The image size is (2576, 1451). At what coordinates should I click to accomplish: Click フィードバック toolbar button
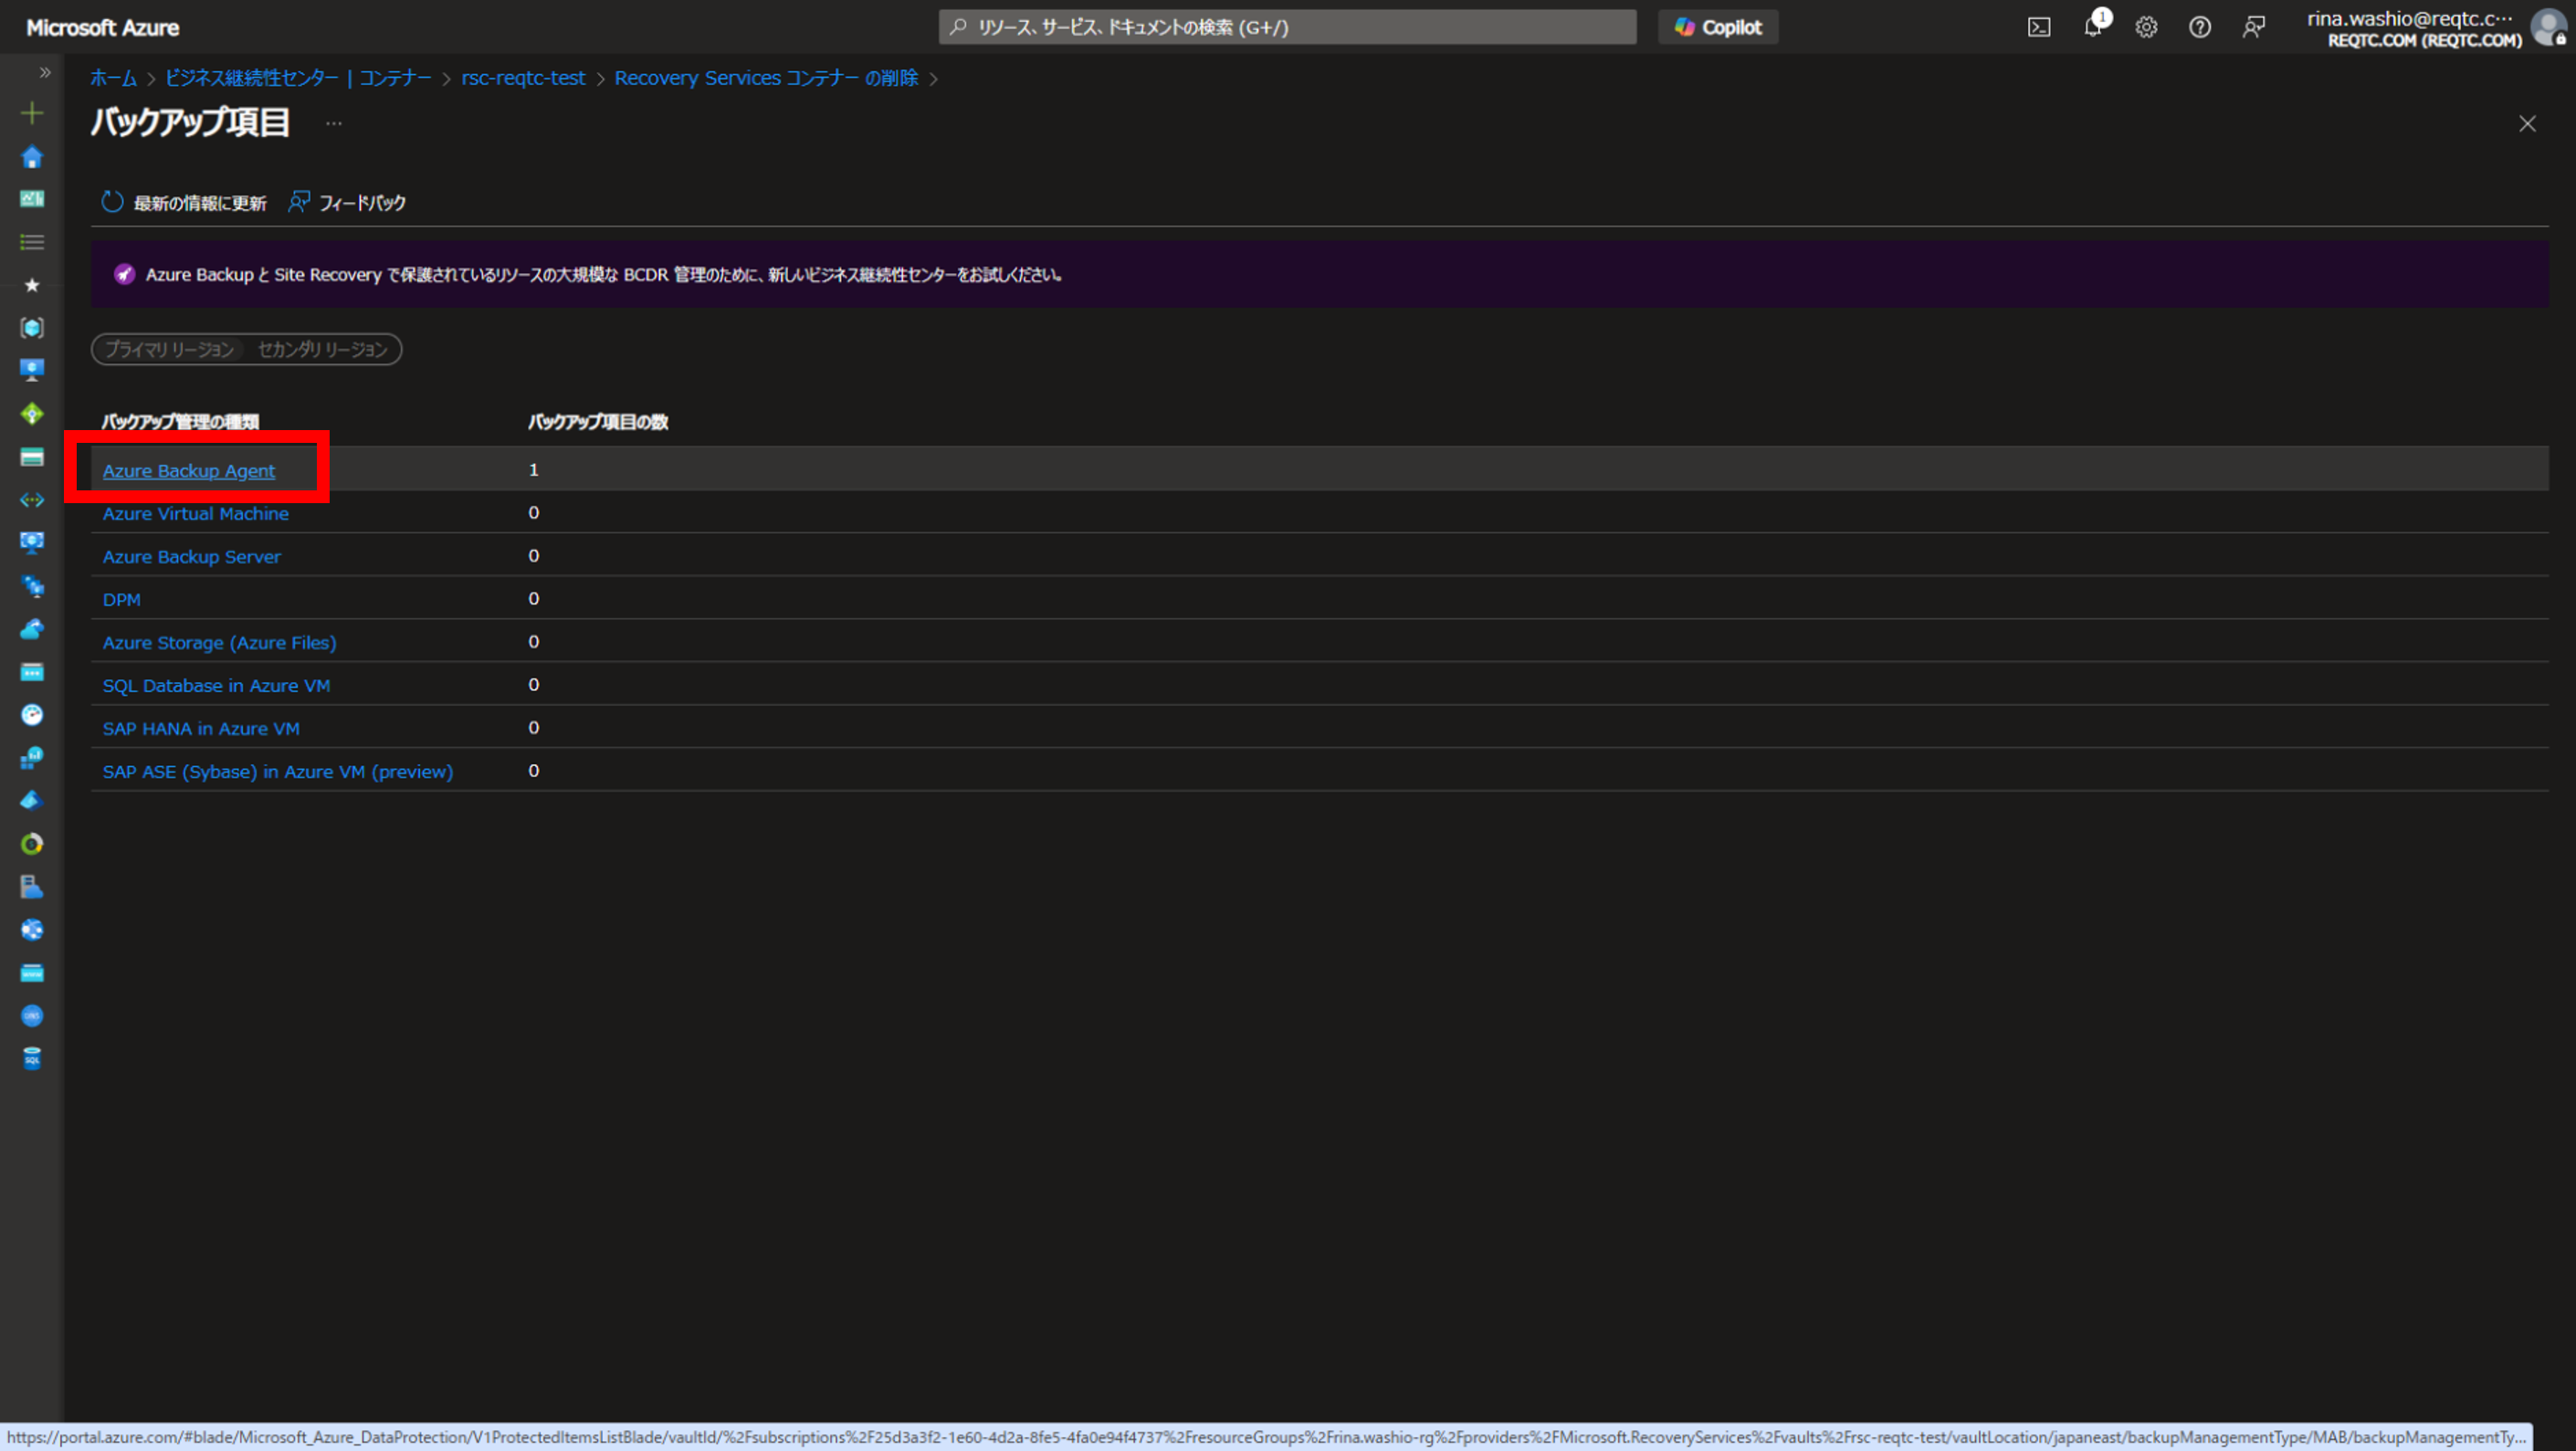point(347,203)
